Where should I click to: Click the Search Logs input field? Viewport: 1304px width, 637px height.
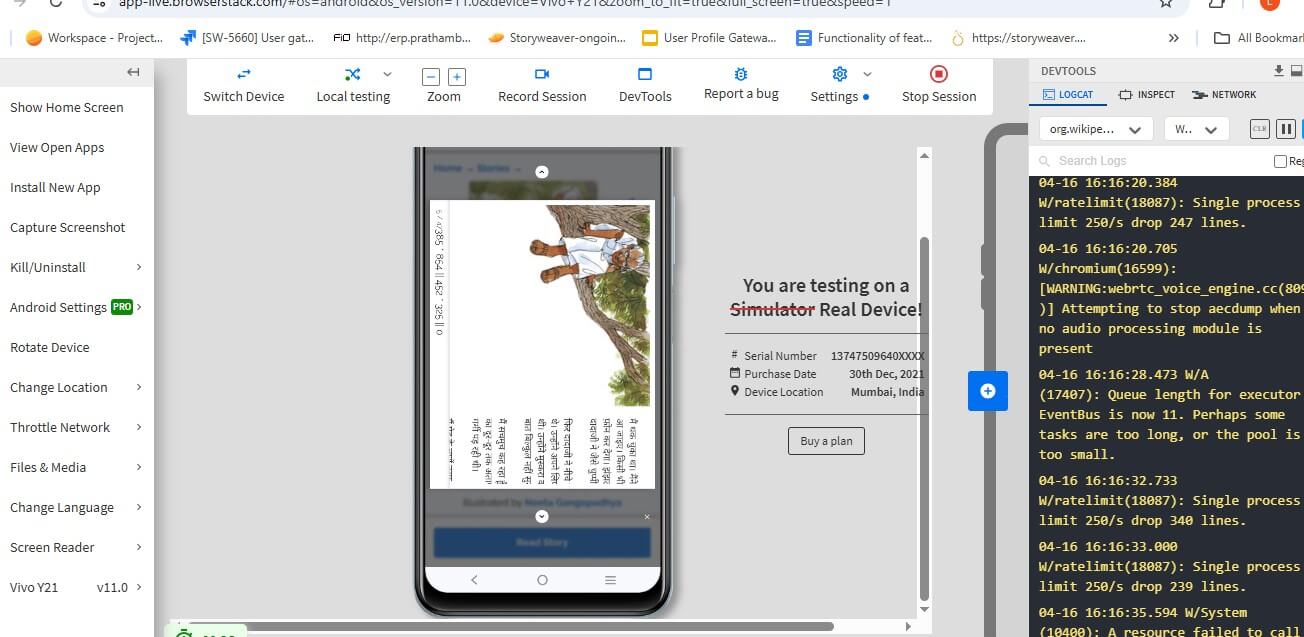click(x=1150, y=161)
